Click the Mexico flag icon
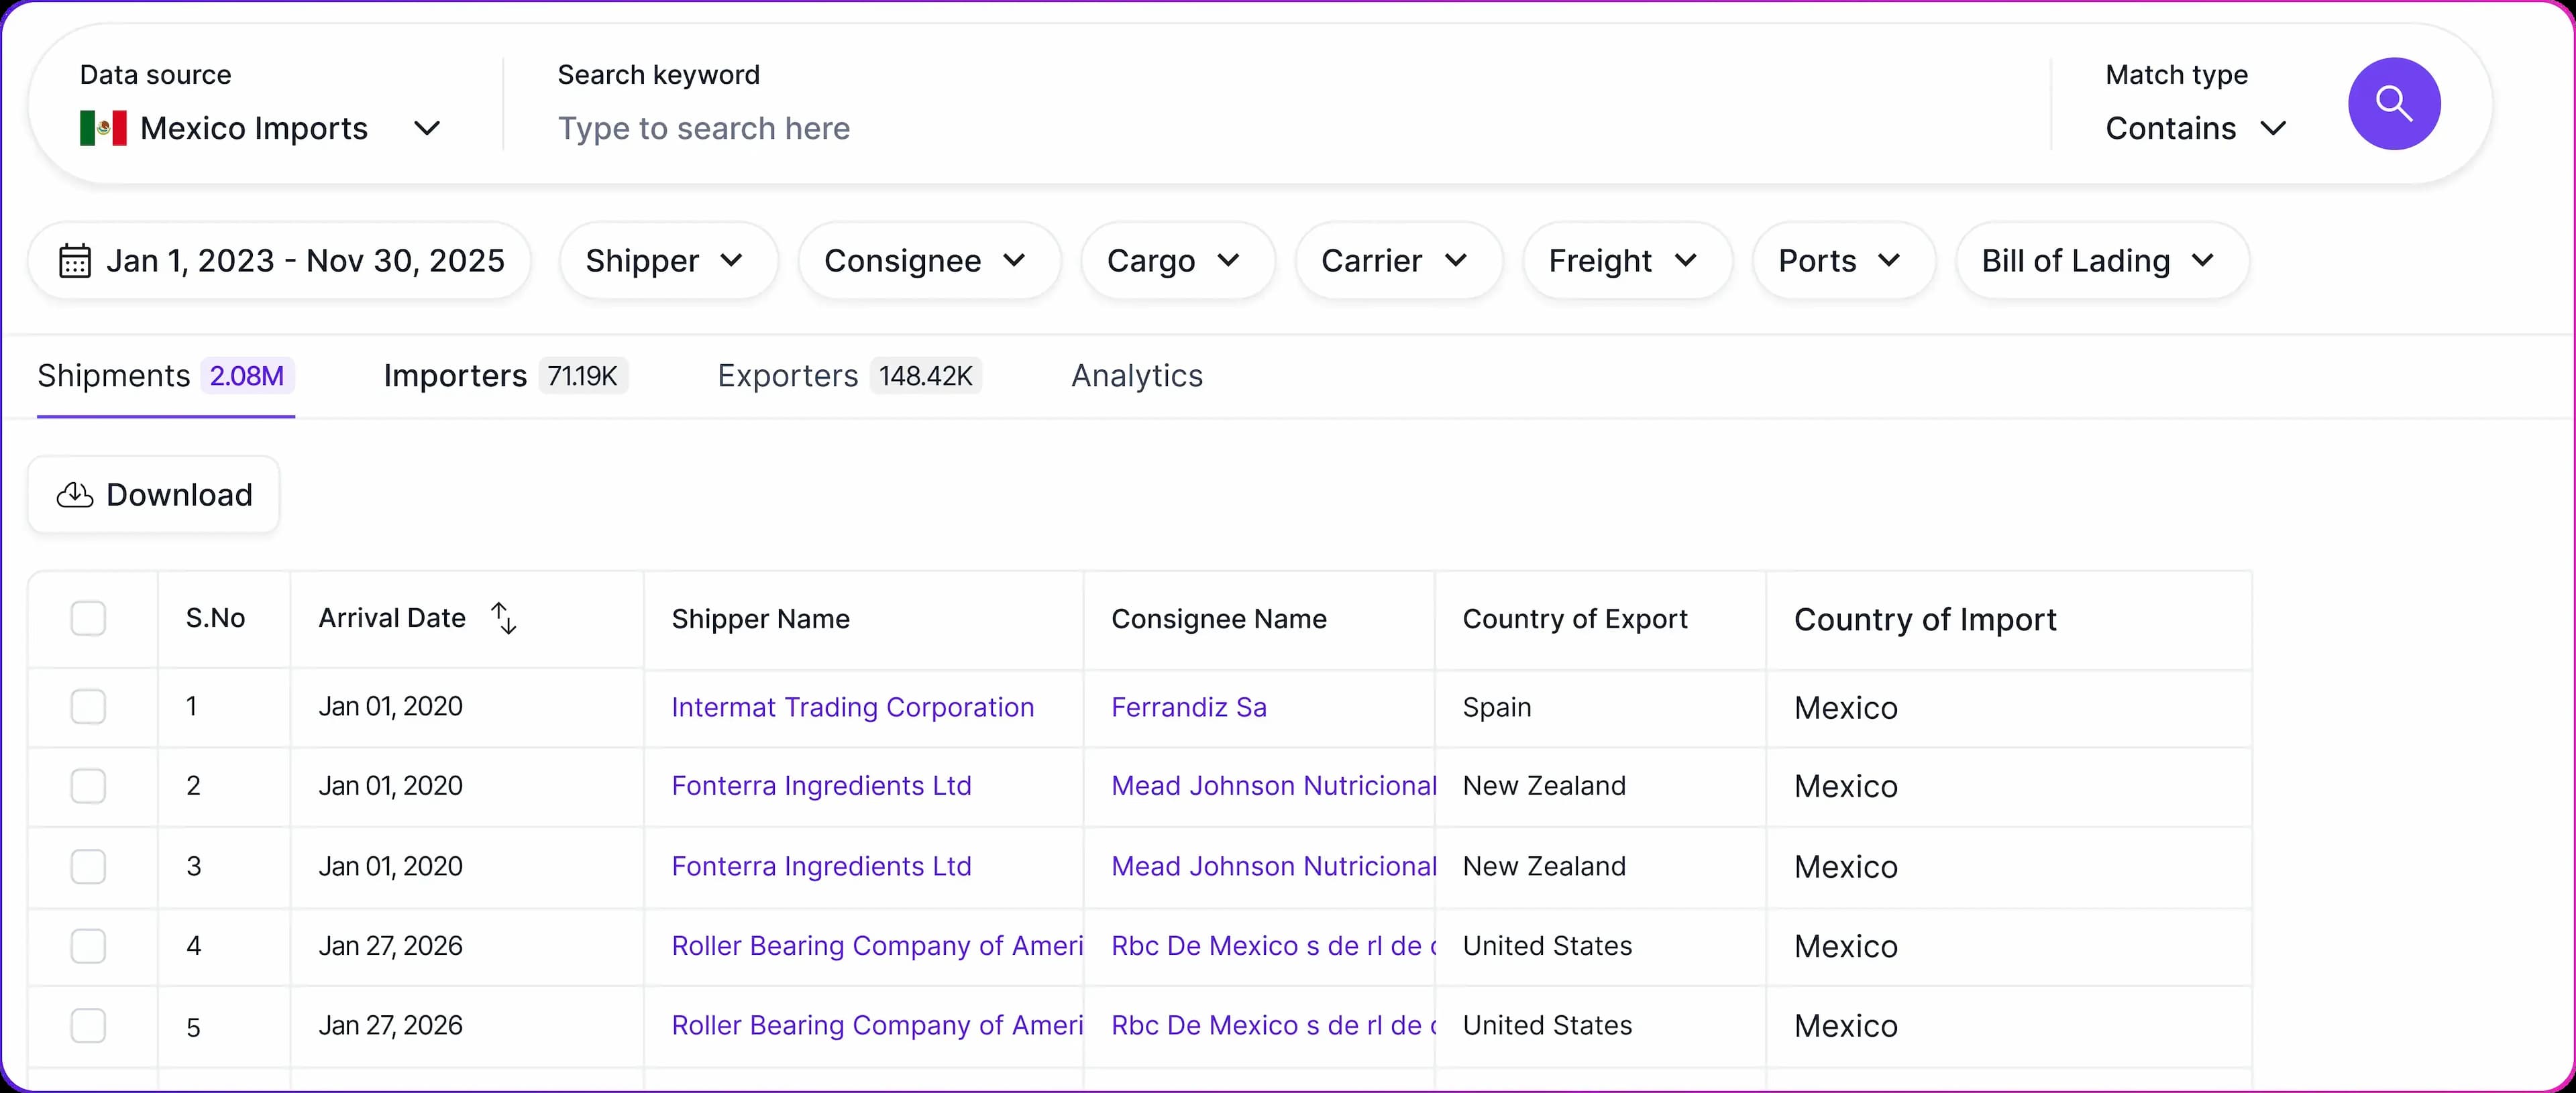 [103, 128]
